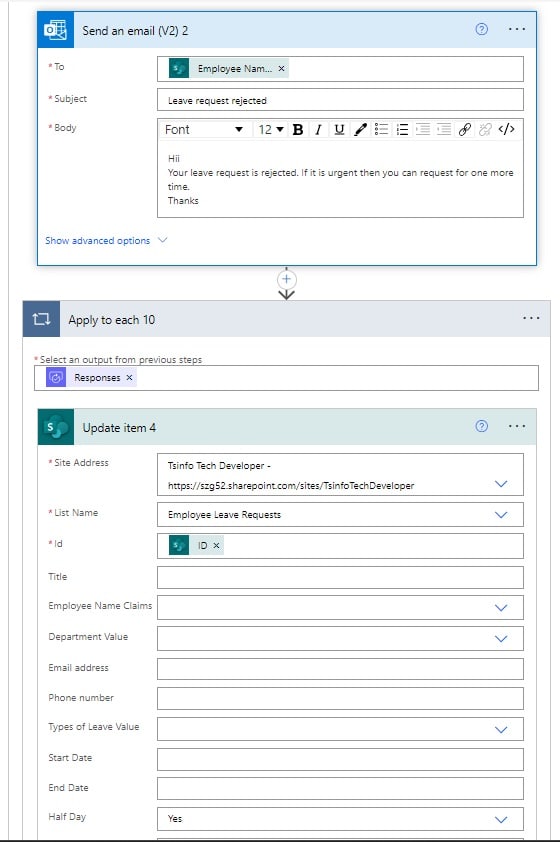Click the SharePoint icon on Update item 4

click(x=56, y=427)
